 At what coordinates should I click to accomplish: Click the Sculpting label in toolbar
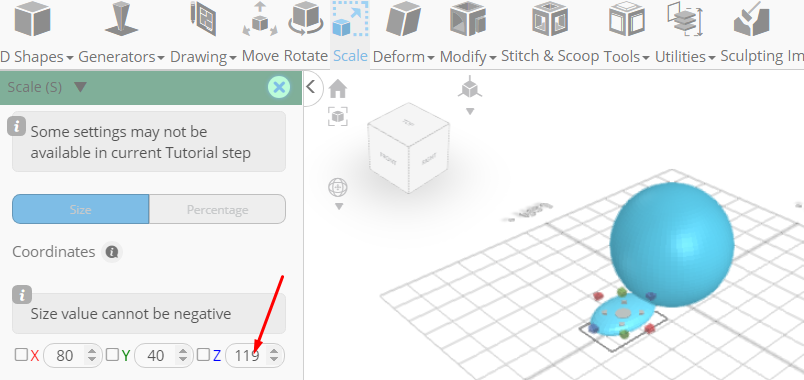(751, 56)
